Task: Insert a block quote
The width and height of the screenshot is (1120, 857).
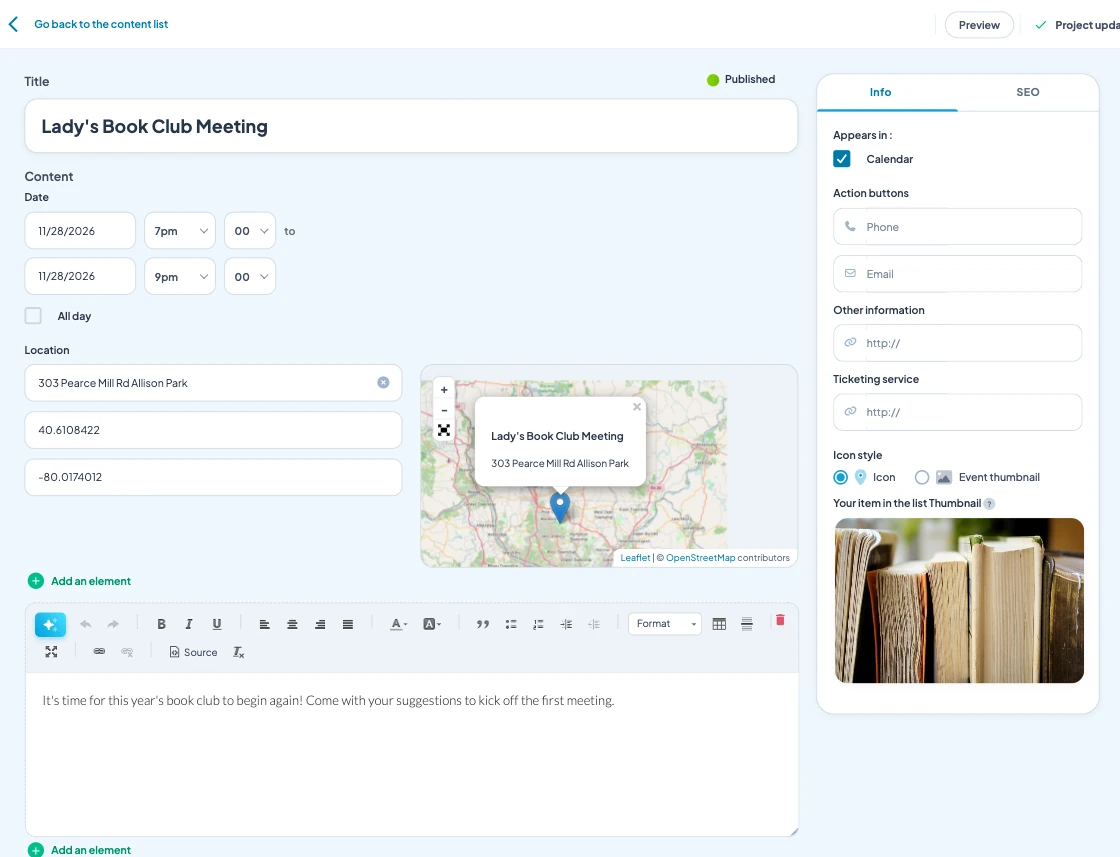Action: tap(483, 624)
